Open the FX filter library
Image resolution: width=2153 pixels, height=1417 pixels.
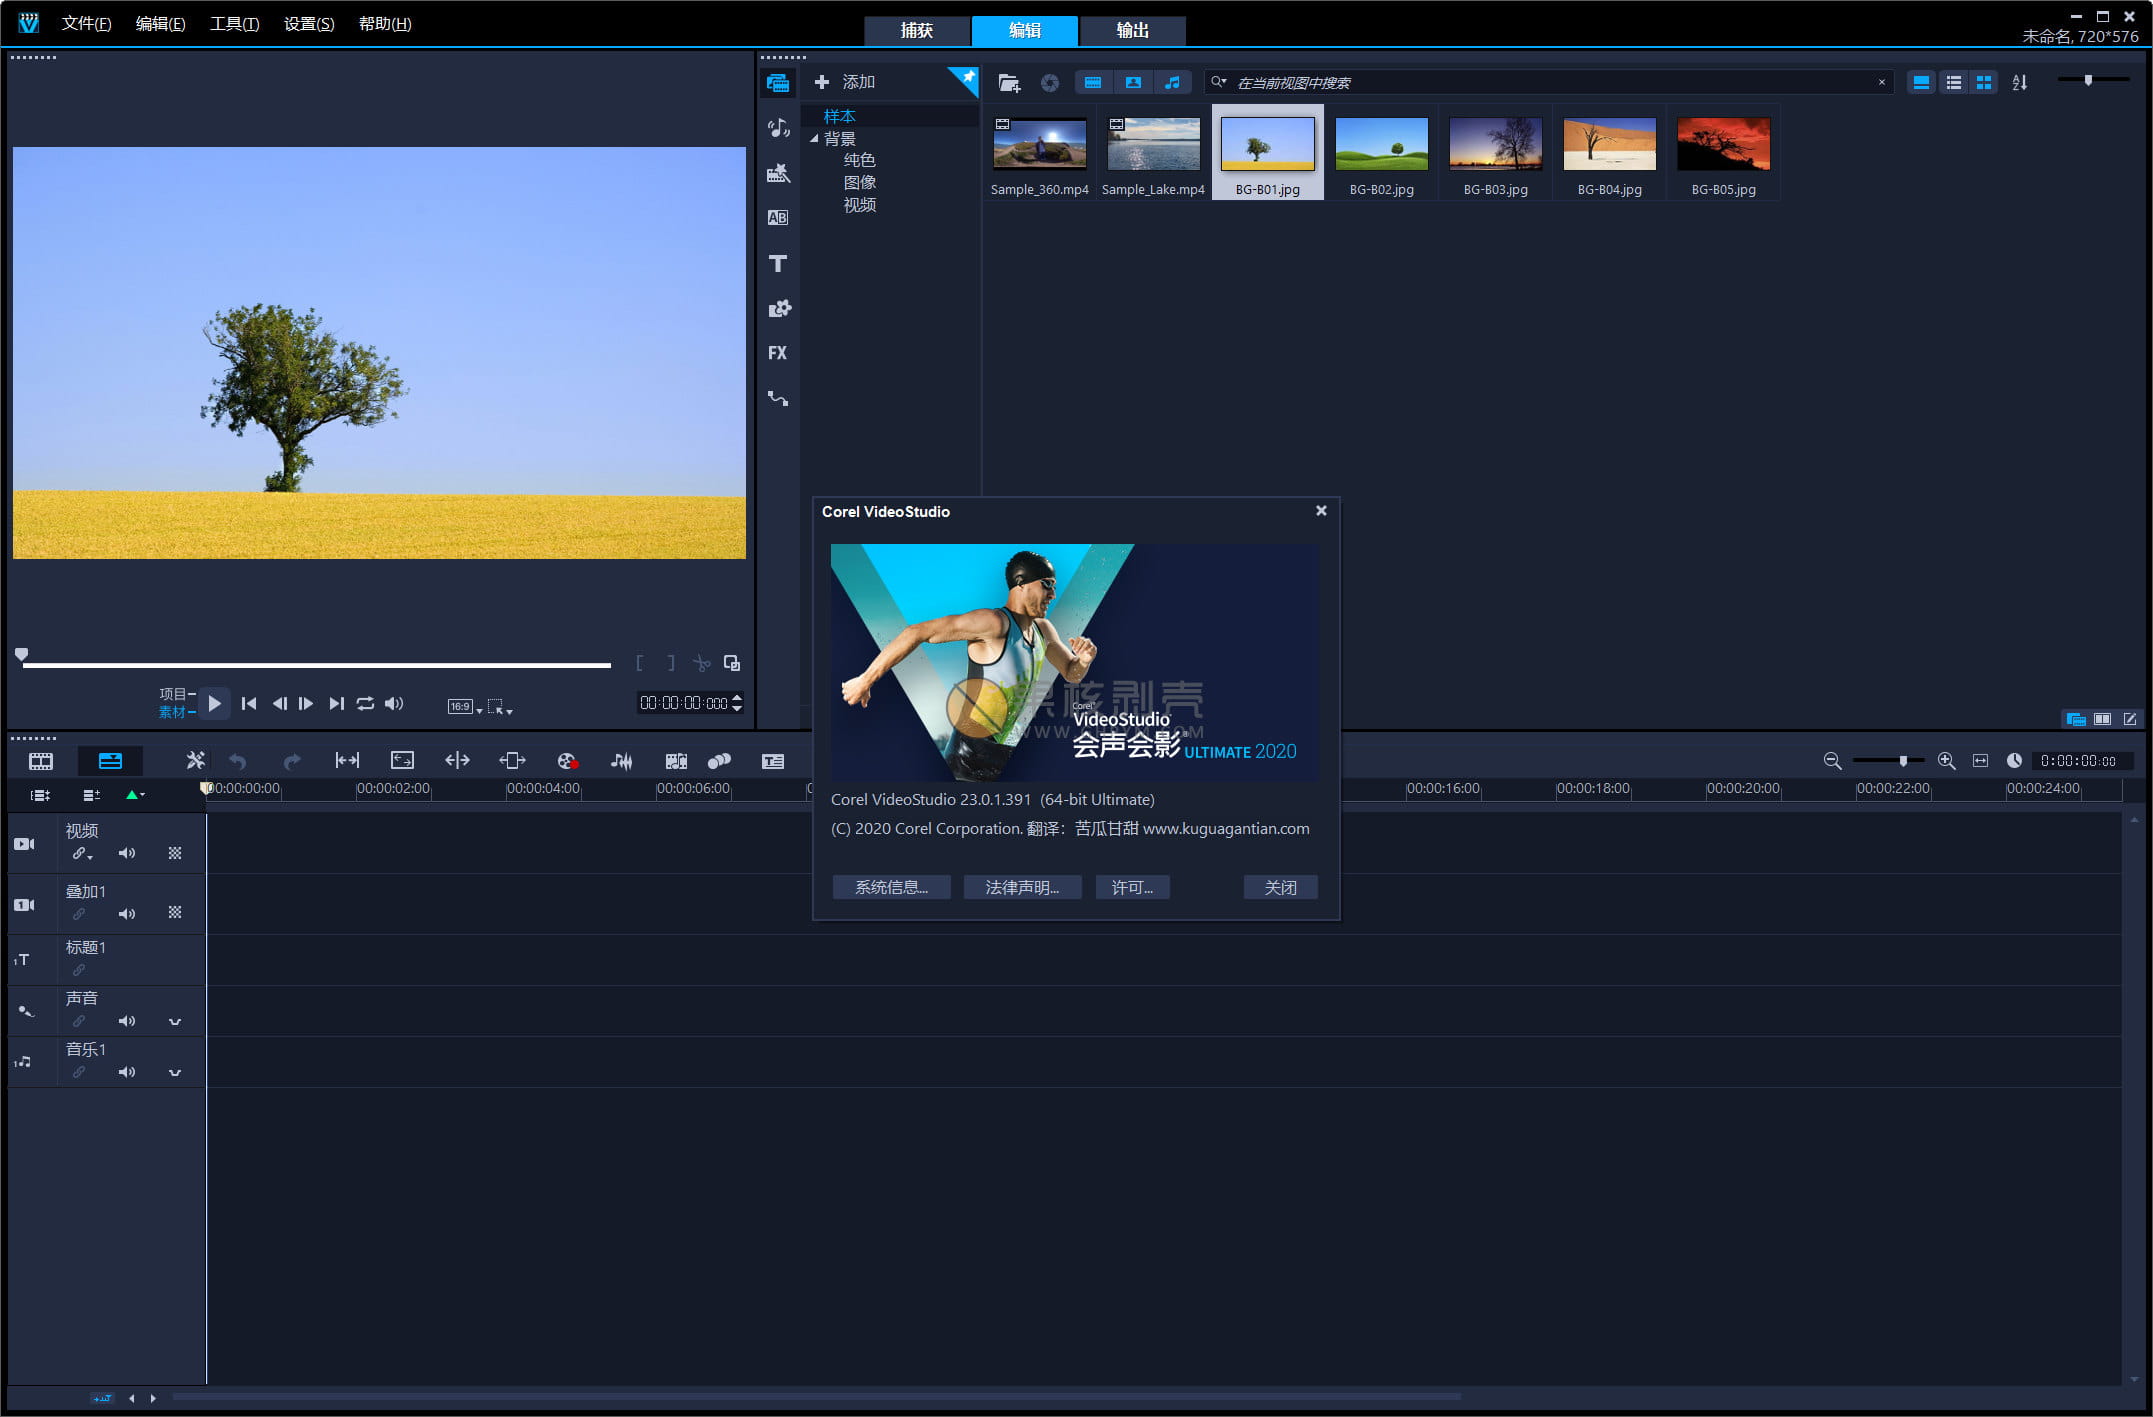pos(777,353)
